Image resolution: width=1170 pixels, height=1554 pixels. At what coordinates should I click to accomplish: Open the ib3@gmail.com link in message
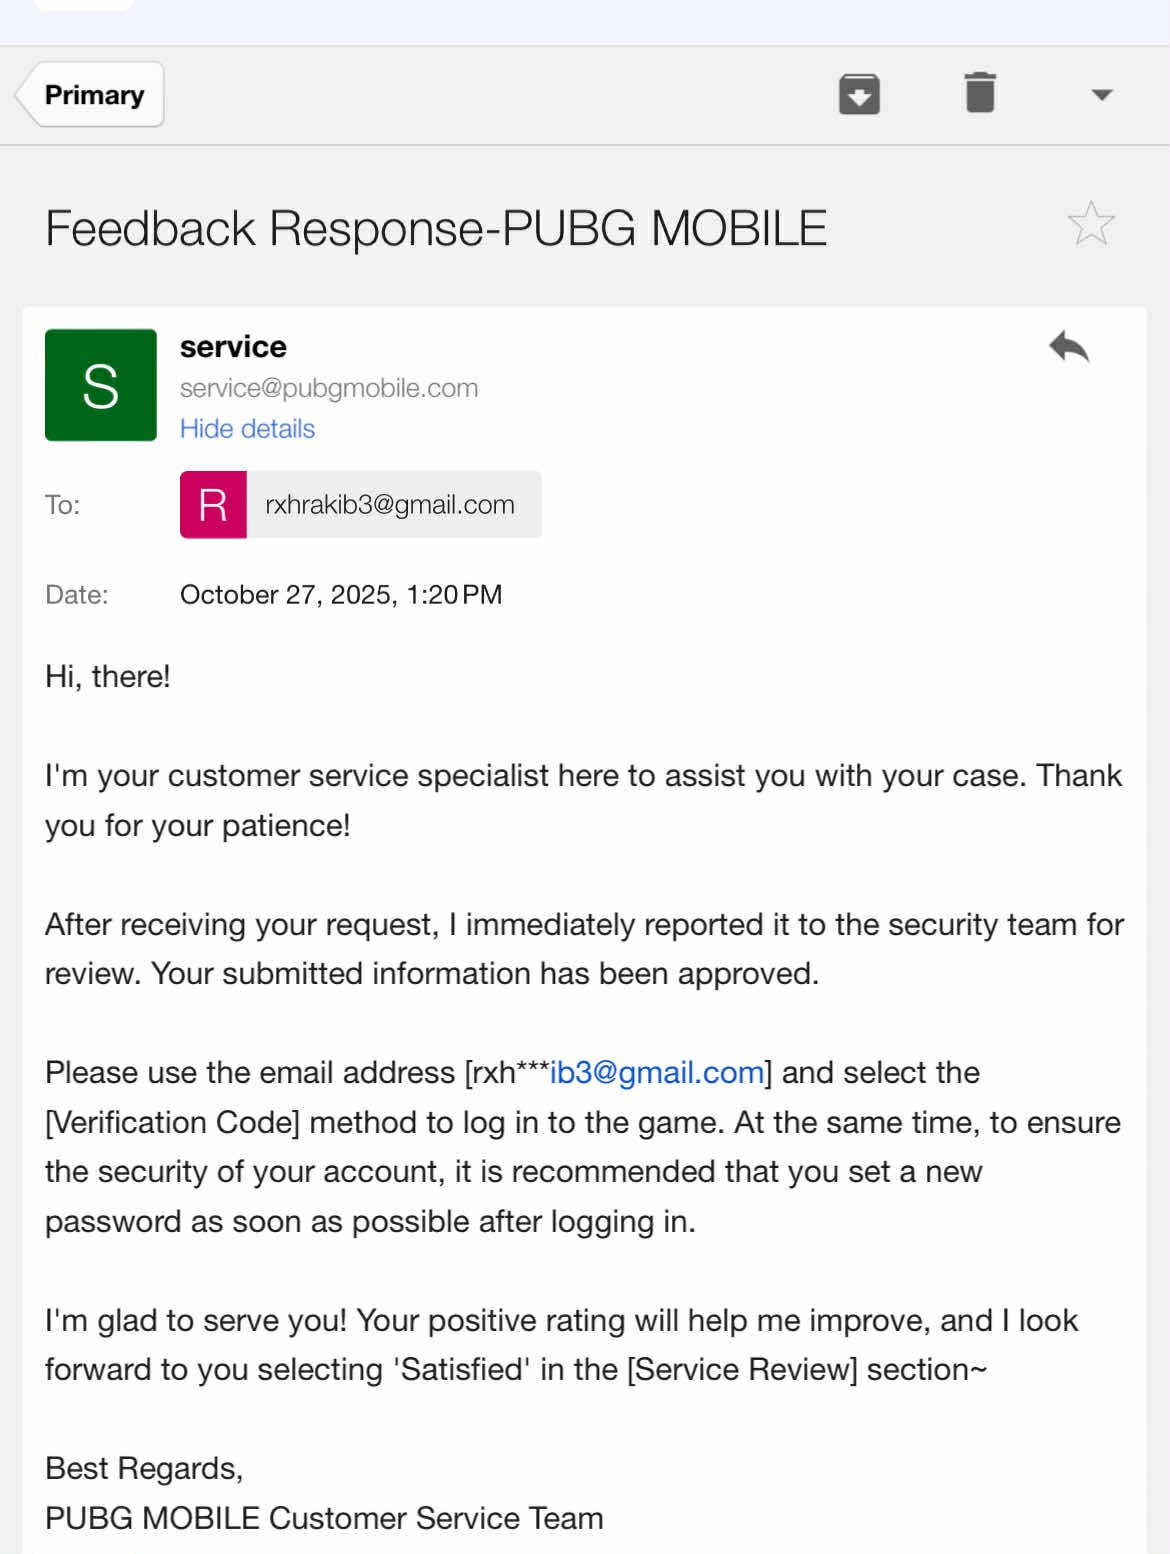[657, 1073]
